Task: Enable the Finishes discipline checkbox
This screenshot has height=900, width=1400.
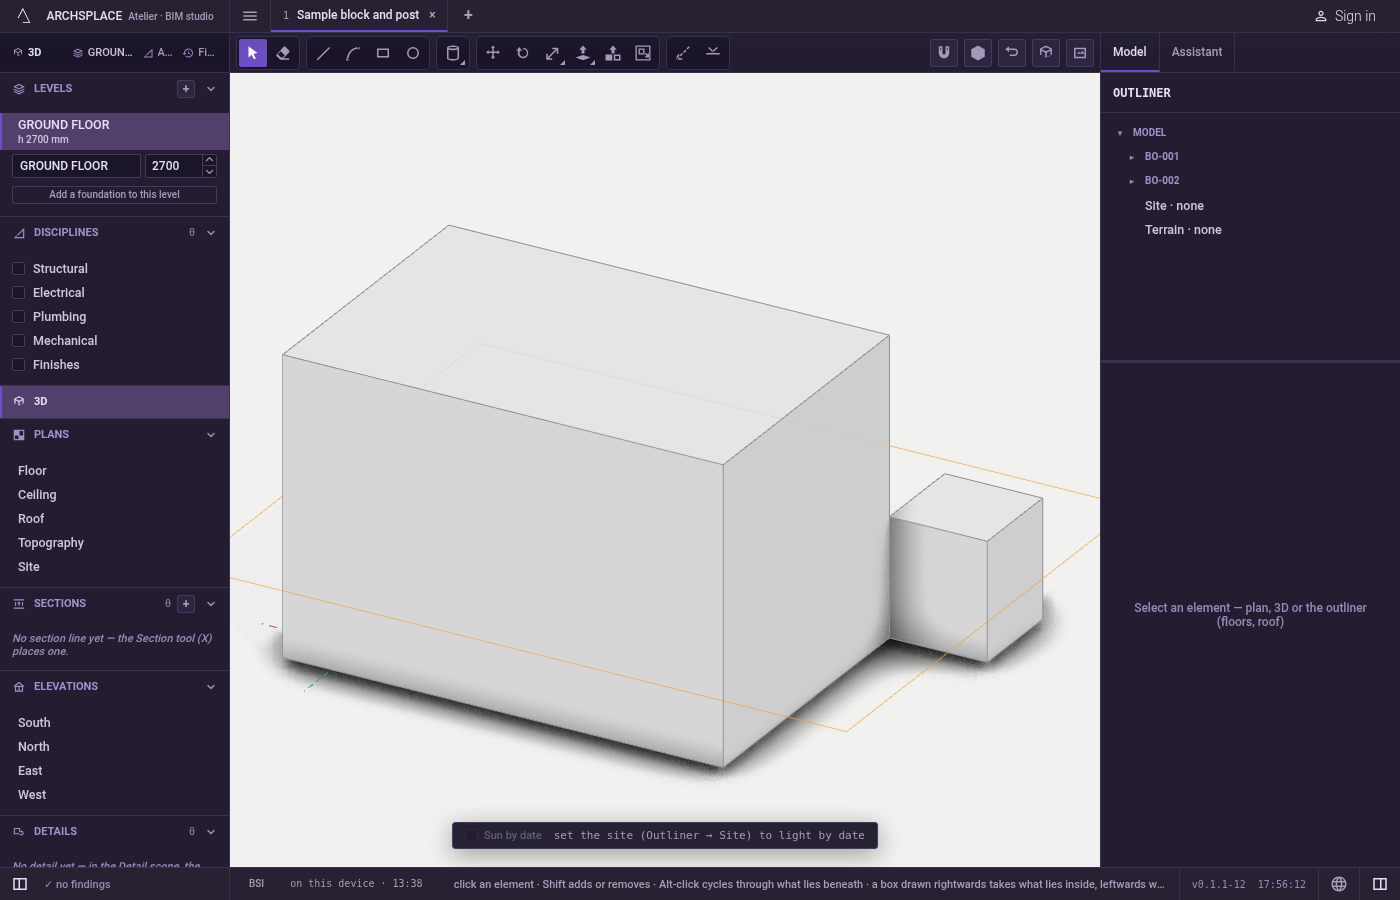Action: point(18,365)
